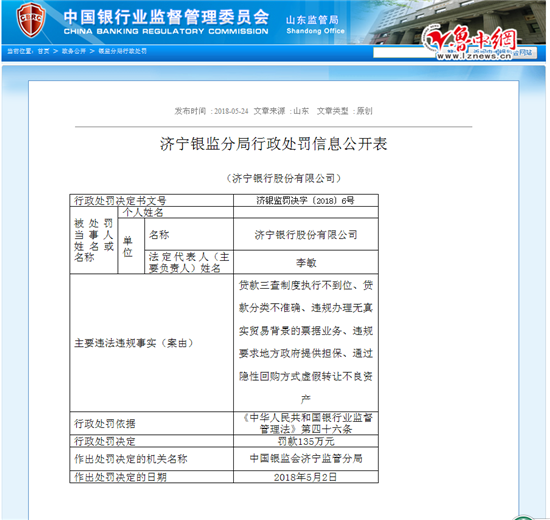Click the publish date 2018-05-24
The image size is (550, 520).
[231, 111]
